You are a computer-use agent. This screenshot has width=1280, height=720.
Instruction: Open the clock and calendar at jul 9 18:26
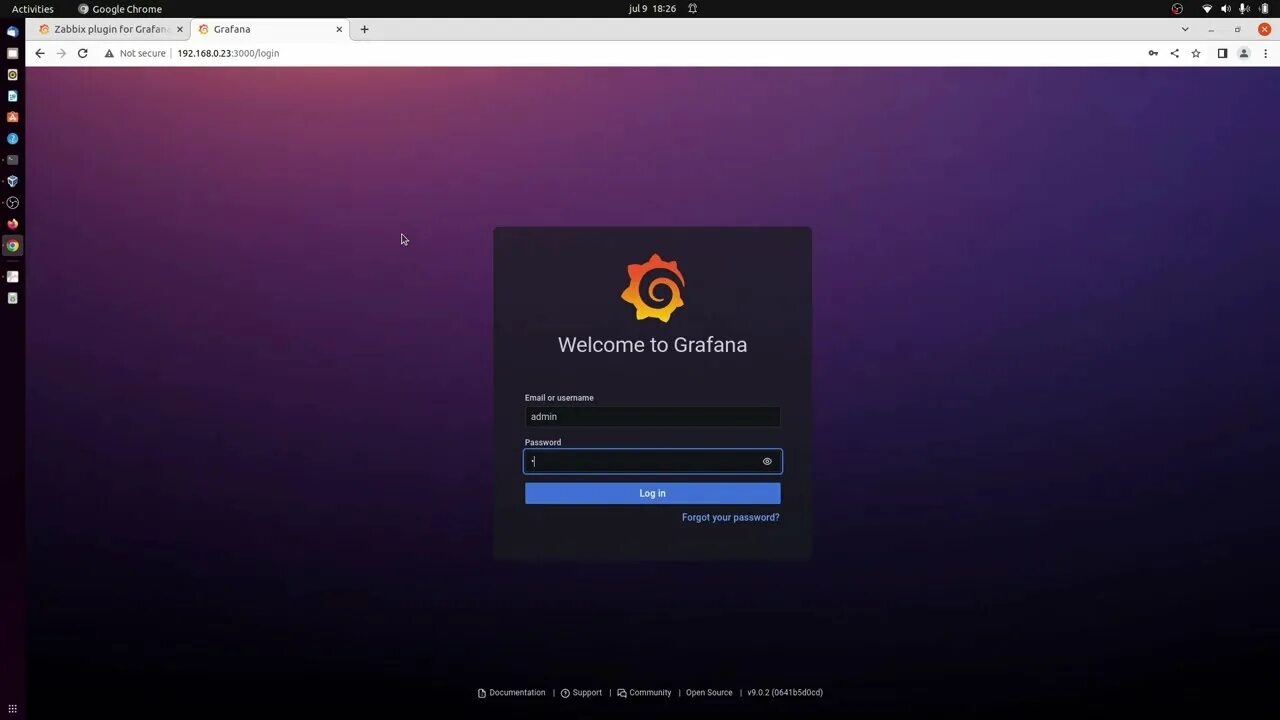[652, 9]
